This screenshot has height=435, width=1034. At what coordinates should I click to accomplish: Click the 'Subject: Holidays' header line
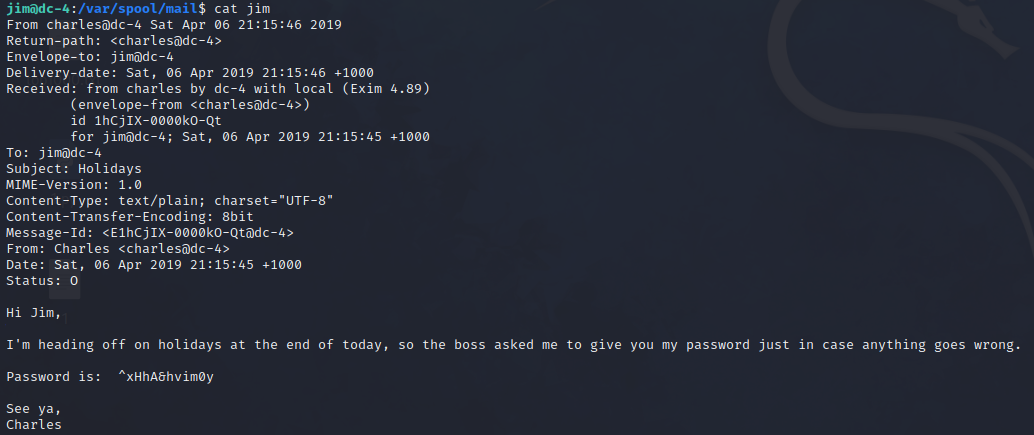74,169
